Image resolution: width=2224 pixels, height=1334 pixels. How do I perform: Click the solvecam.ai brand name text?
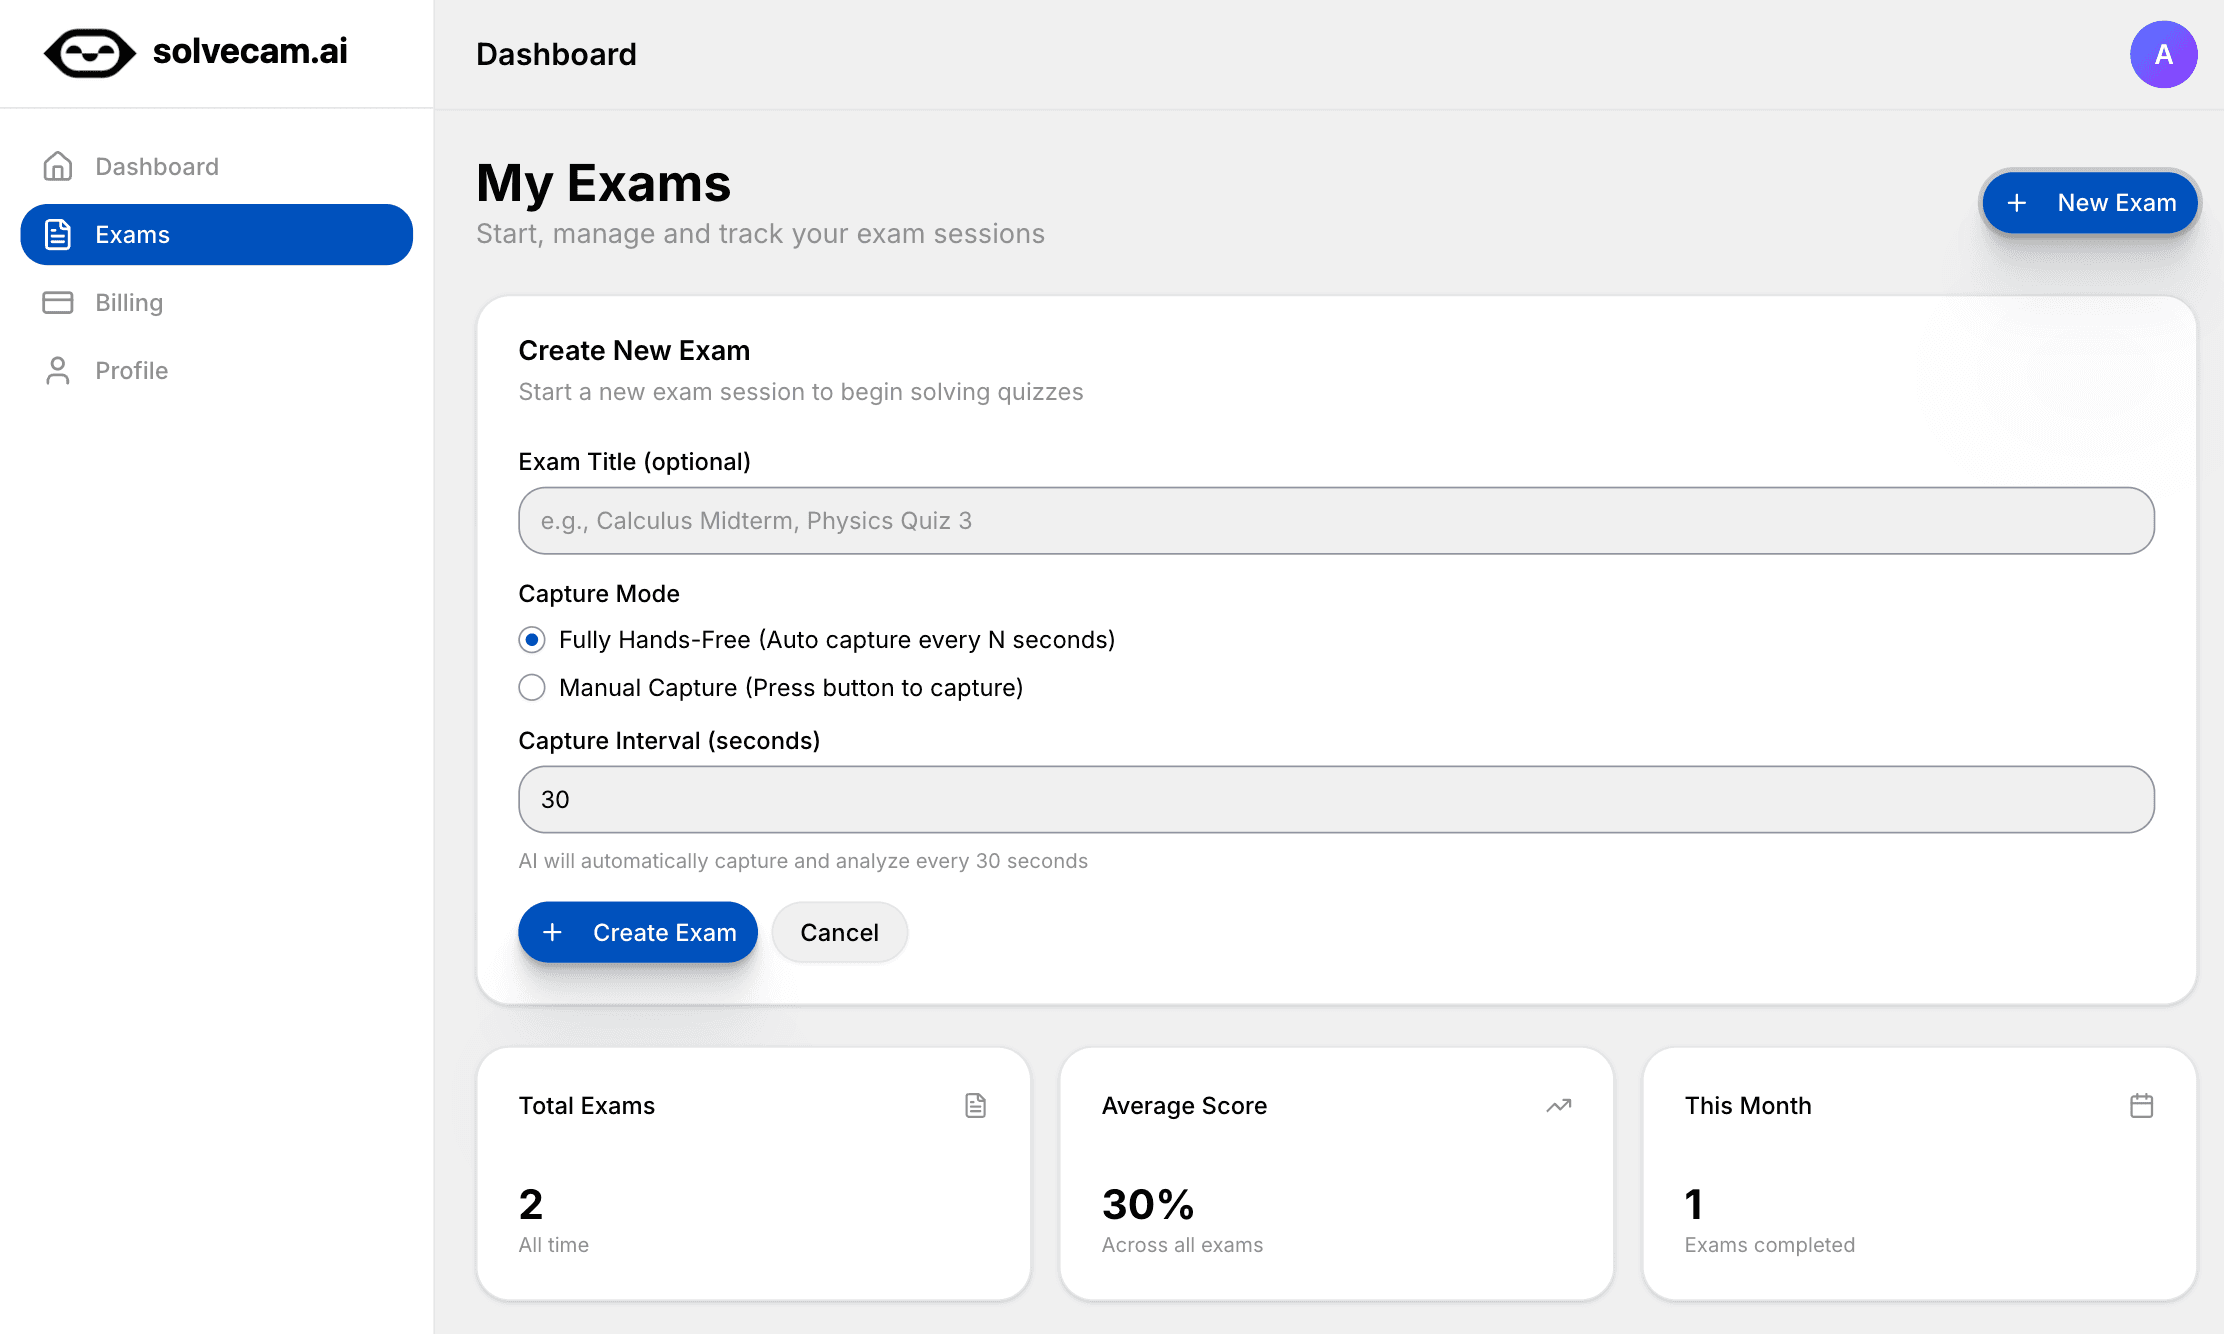[250, 51]
